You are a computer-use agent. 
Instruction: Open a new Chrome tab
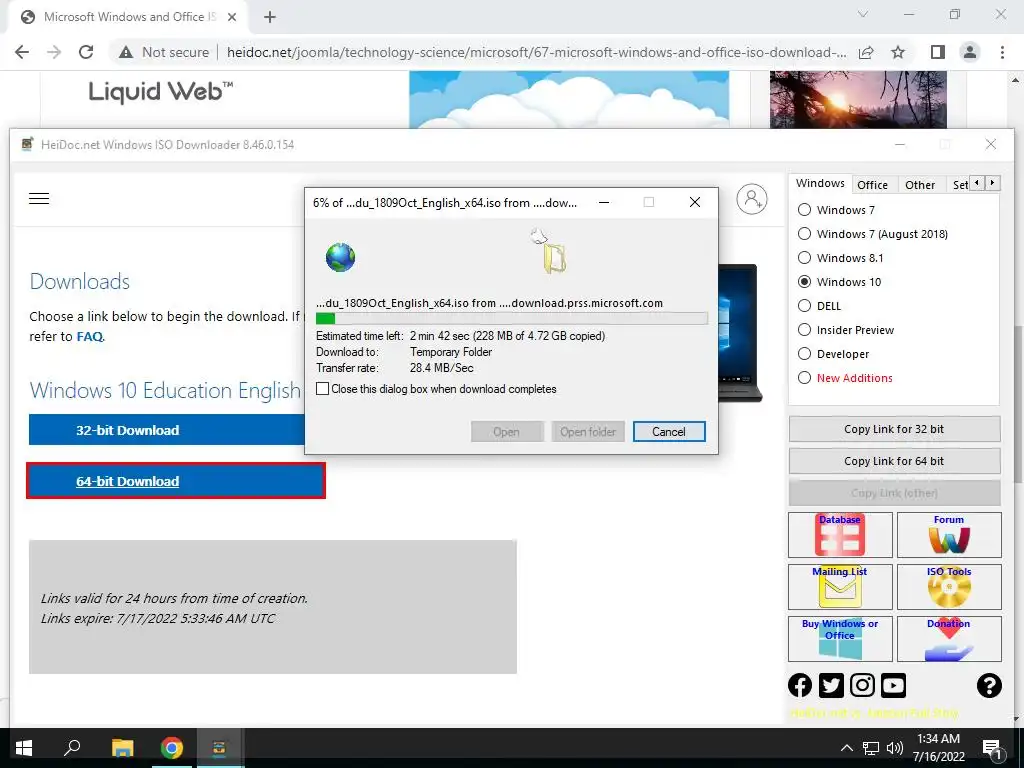coord(270,17)
